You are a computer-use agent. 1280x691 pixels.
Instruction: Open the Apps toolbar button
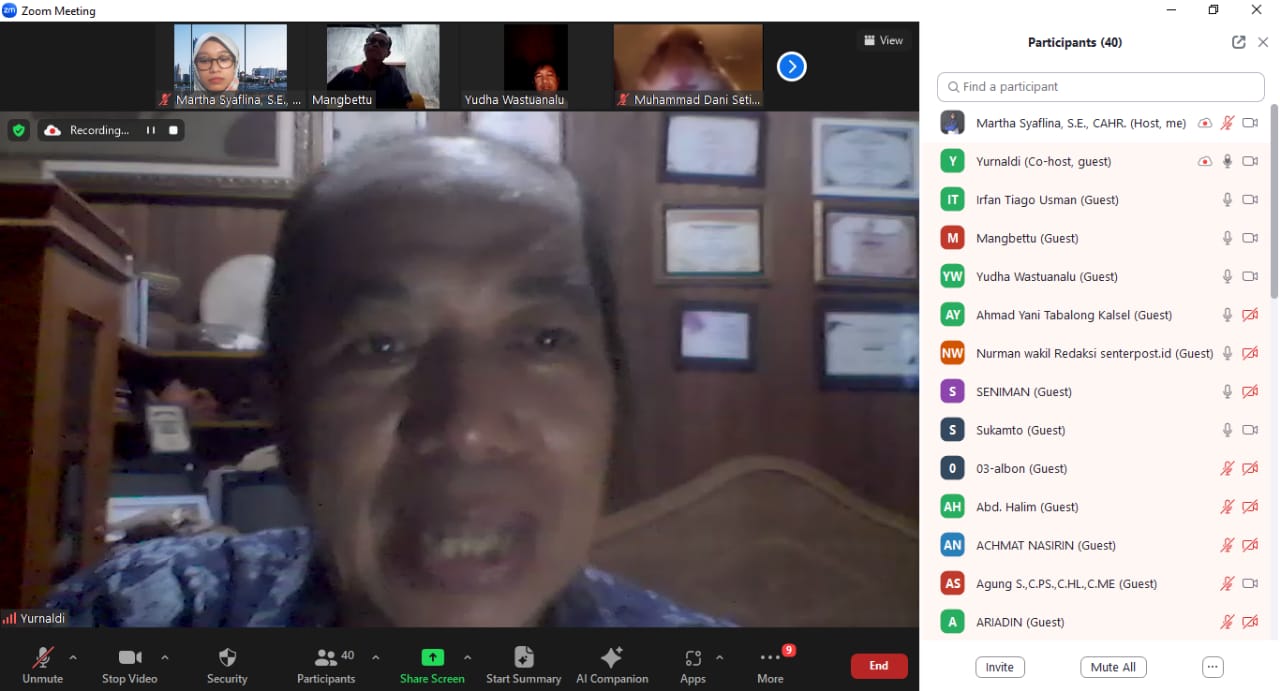[693, 665]
